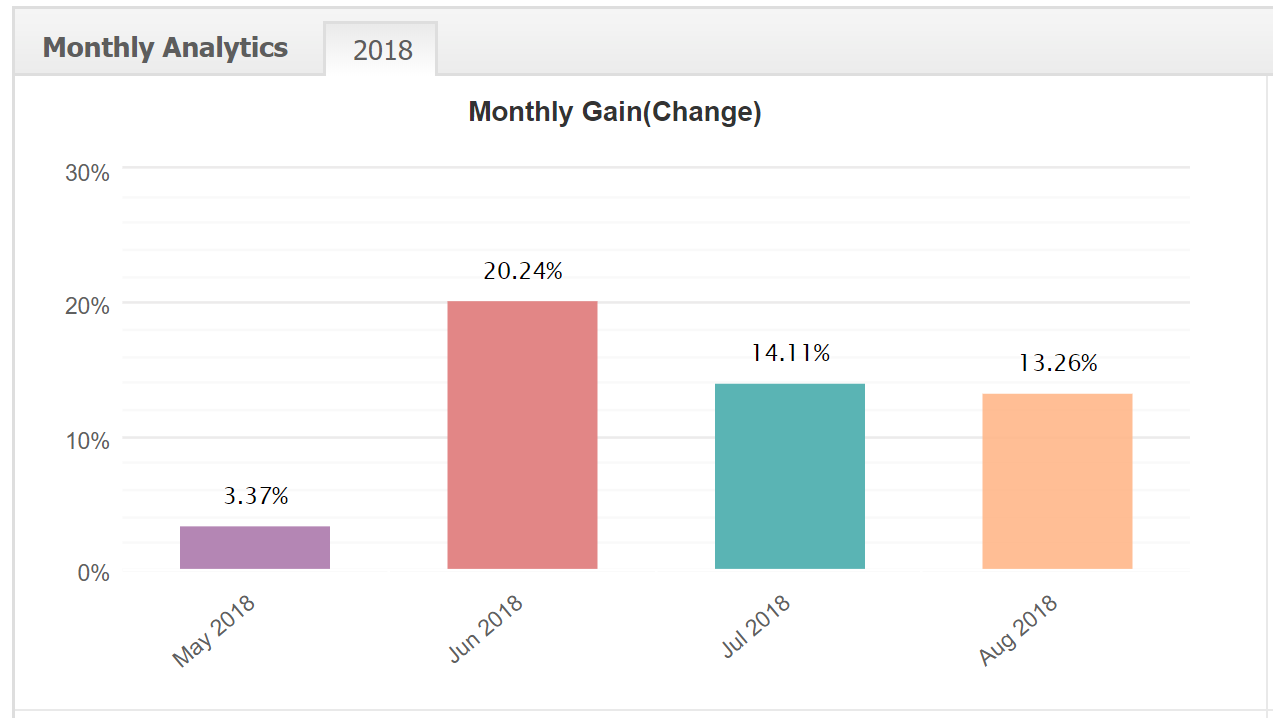Select the 0% y-axis label
This screenshot has width=1273, height=718.
click(93, 573)
